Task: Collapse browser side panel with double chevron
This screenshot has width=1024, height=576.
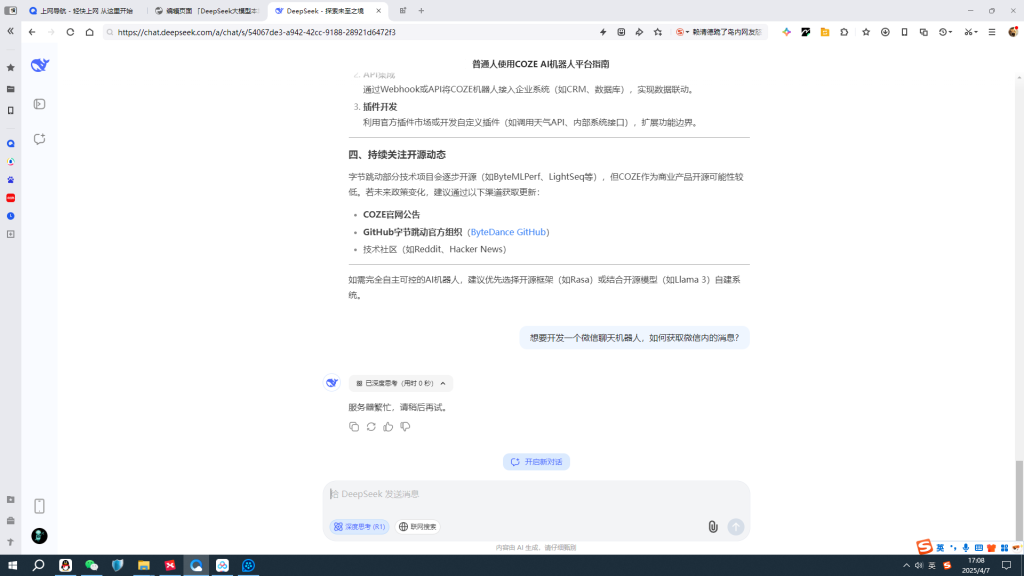Action: pyautogui.click(x=10, y=31)
